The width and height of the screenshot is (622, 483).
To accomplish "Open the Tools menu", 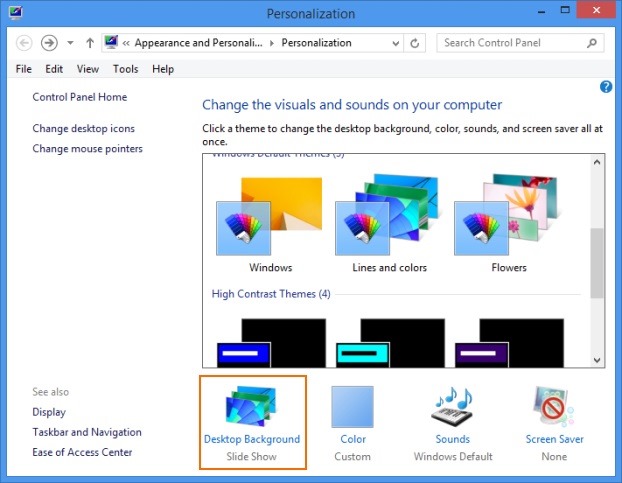I will 125,69.
